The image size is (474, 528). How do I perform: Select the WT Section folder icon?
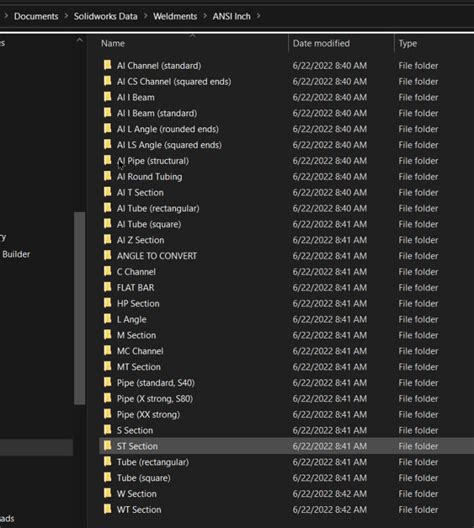(107, 509)
